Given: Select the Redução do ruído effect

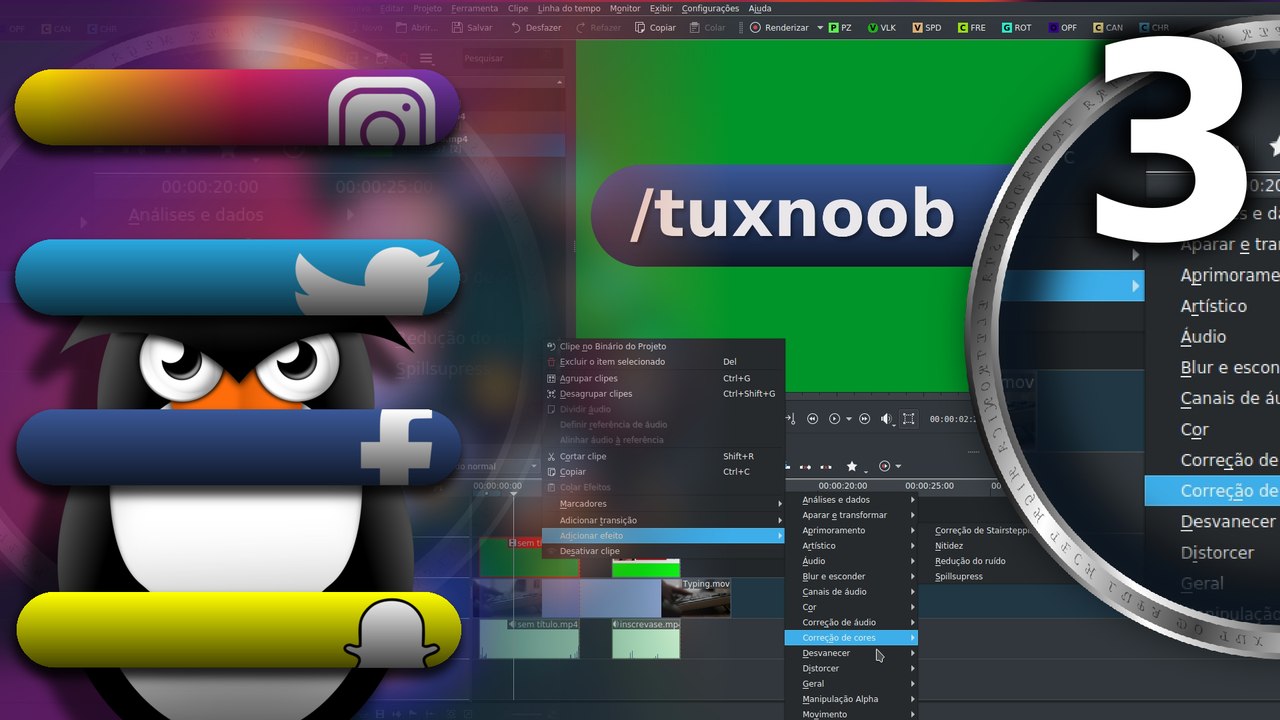Looking at the screenshot, I should pyautogui.click(x=970, y=561).
